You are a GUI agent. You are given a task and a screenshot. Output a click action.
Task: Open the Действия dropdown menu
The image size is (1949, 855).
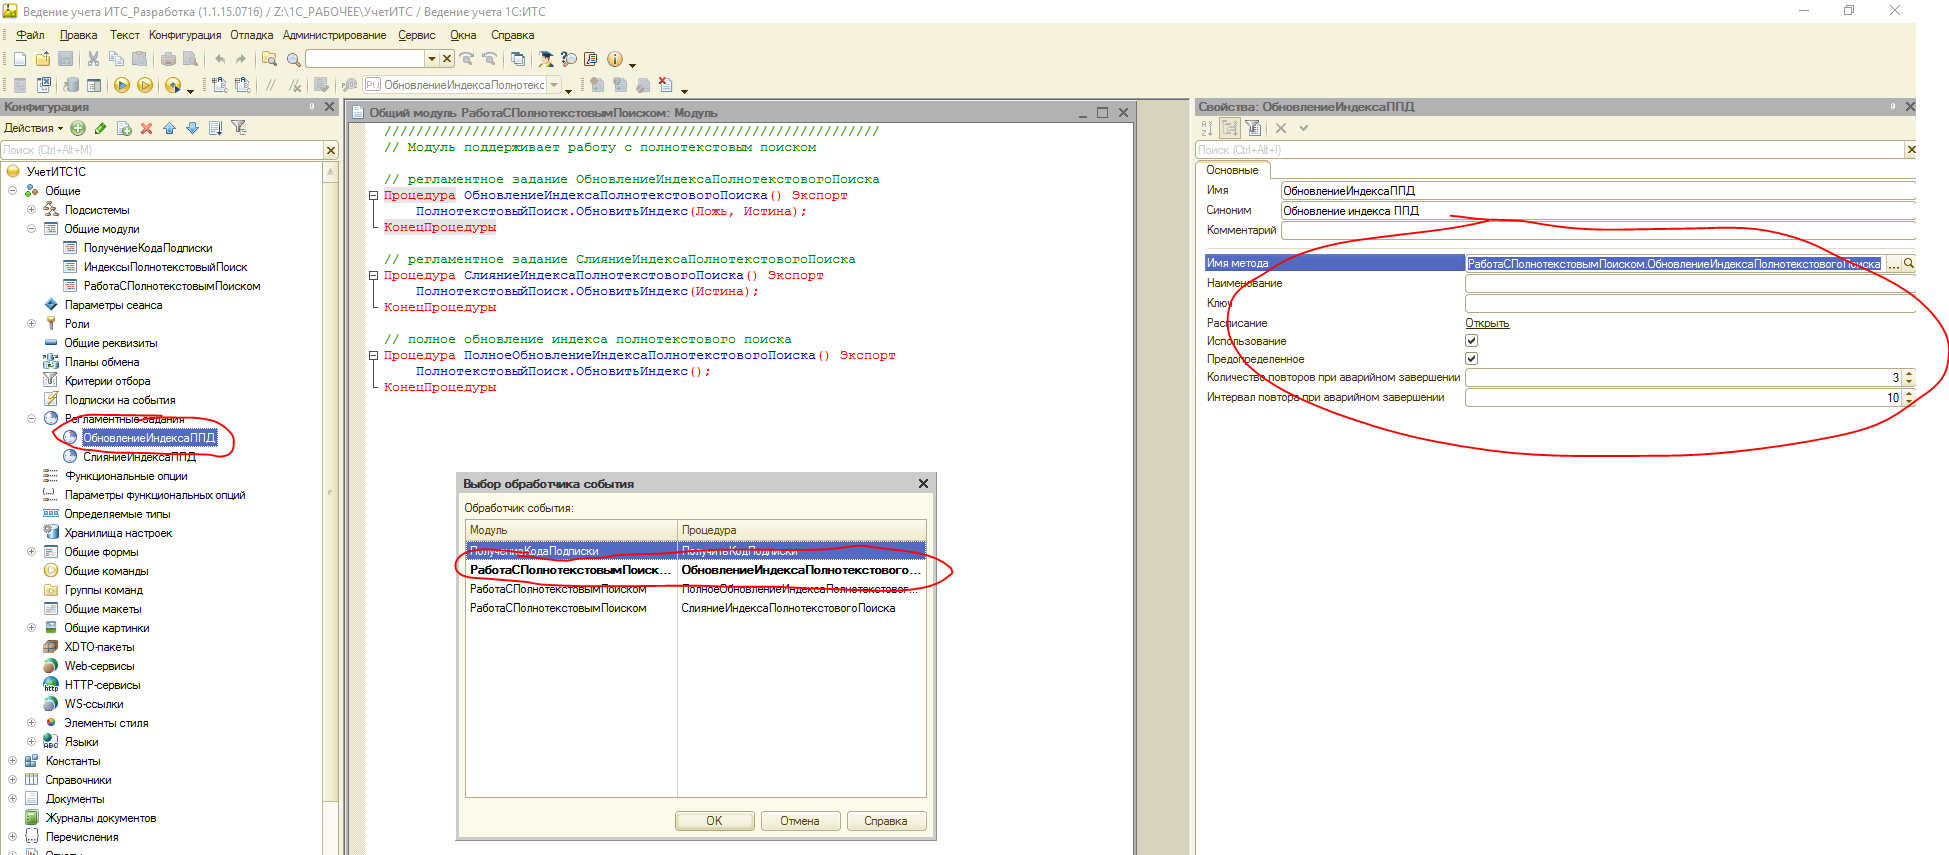33,128
